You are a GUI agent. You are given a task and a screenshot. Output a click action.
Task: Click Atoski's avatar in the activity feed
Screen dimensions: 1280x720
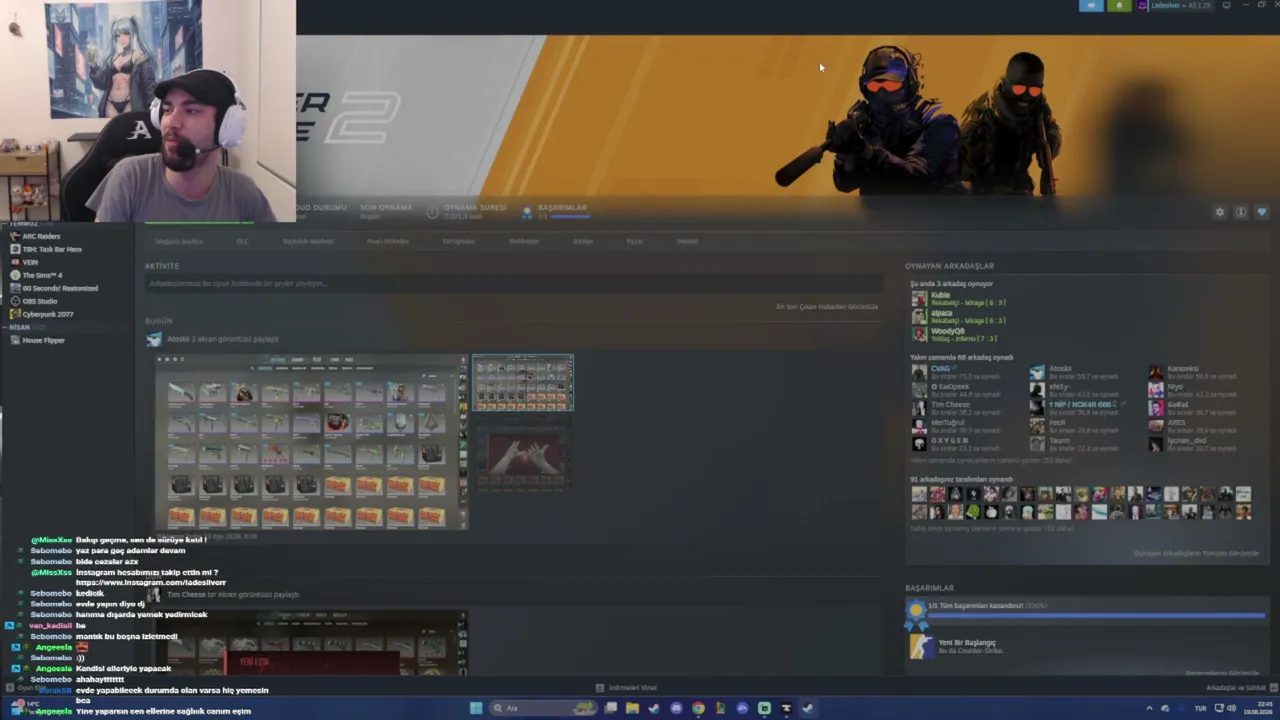[154, 340]
